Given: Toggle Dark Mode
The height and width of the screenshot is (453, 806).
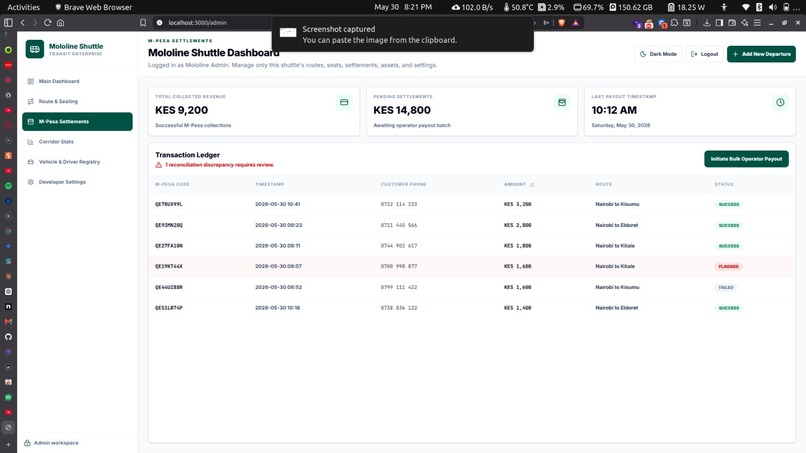Looking at the screenshot, I should (x=658, y=54).
